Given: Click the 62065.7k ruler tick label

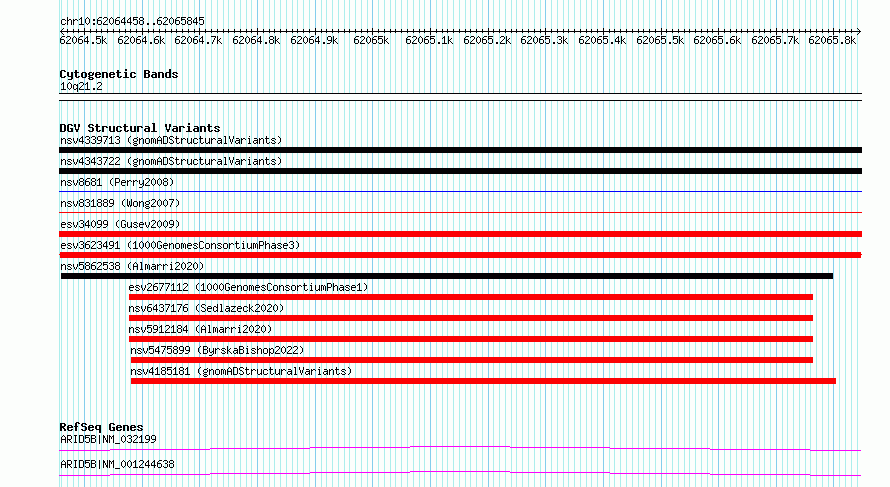Looking at the screenshot, I should (775, 40).
